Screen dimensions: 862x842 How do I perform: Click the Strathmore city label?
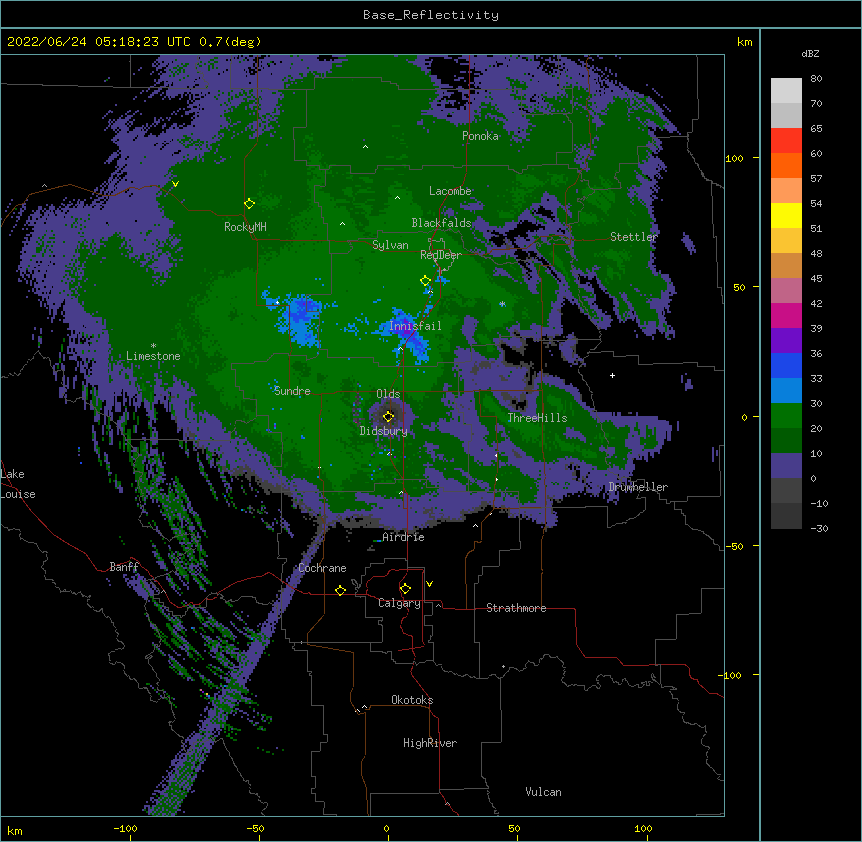point(516,608)
